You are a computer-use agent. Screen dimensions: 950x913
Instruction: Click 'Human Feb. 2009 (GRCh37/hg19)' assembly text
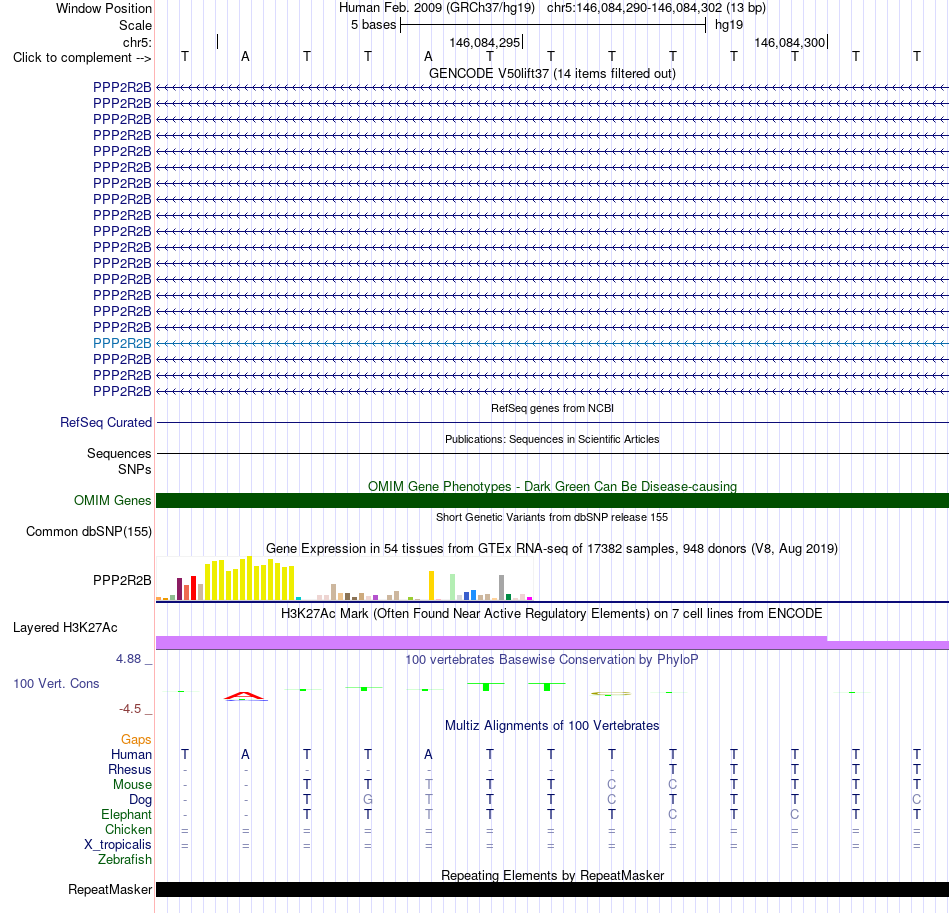(437, 8)
